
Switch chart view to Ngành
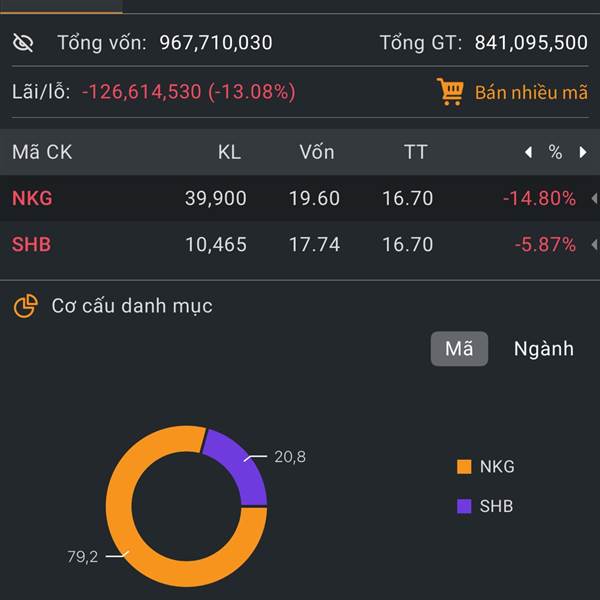(544, 349)
